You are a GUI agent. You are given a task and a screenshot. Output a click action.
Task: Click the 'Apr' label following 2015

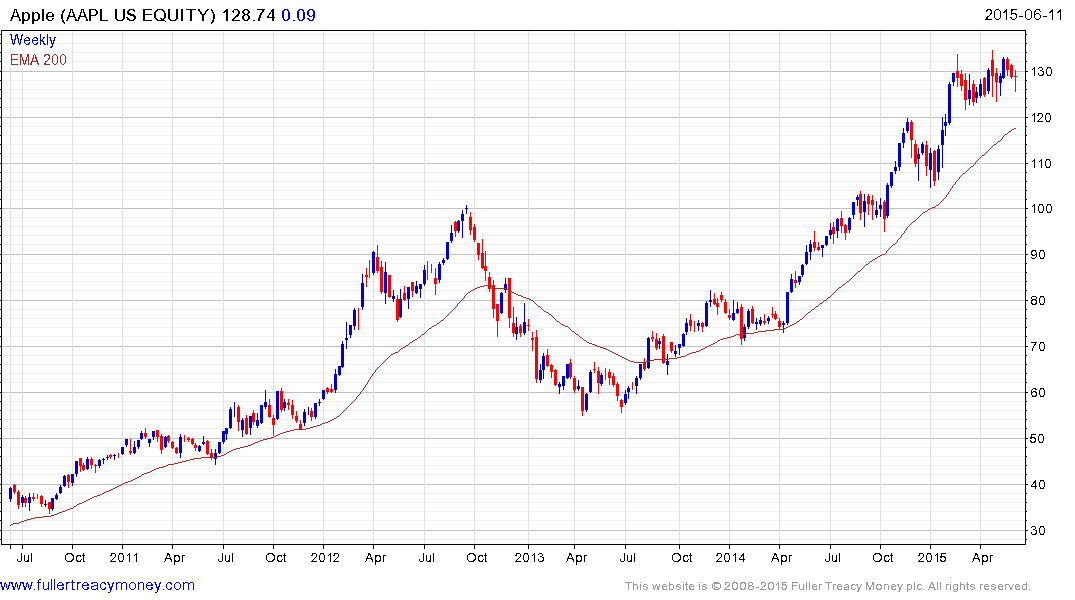click(982, 558)
